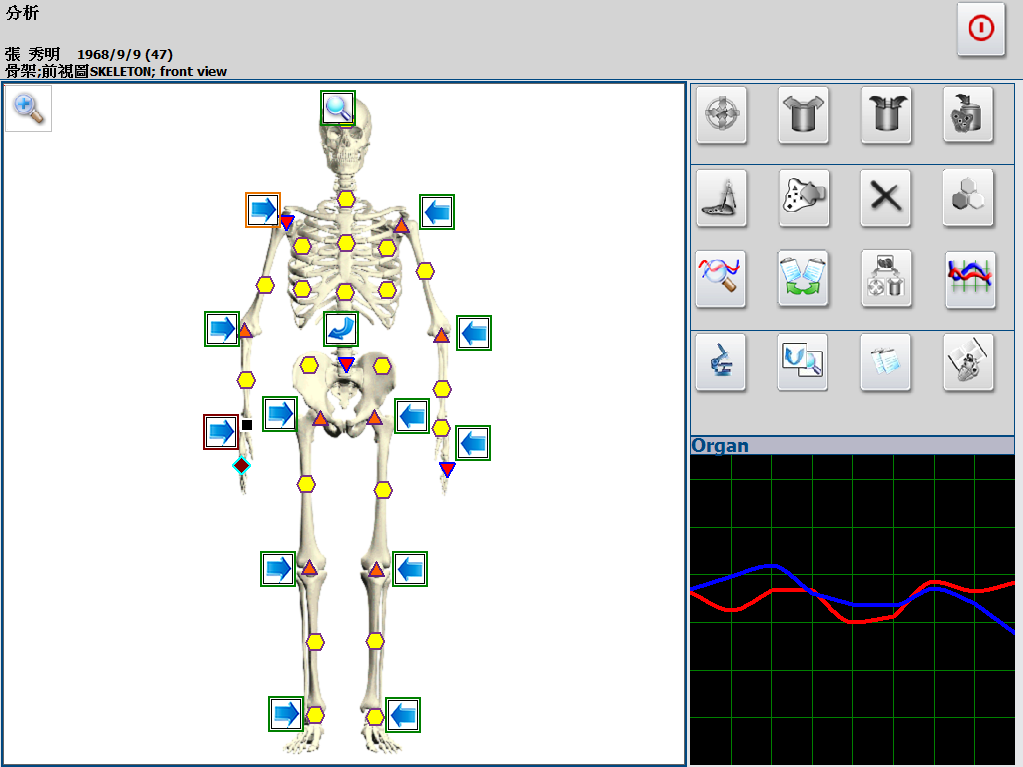Select the compass and foot measurement icon

click(721, 197)
